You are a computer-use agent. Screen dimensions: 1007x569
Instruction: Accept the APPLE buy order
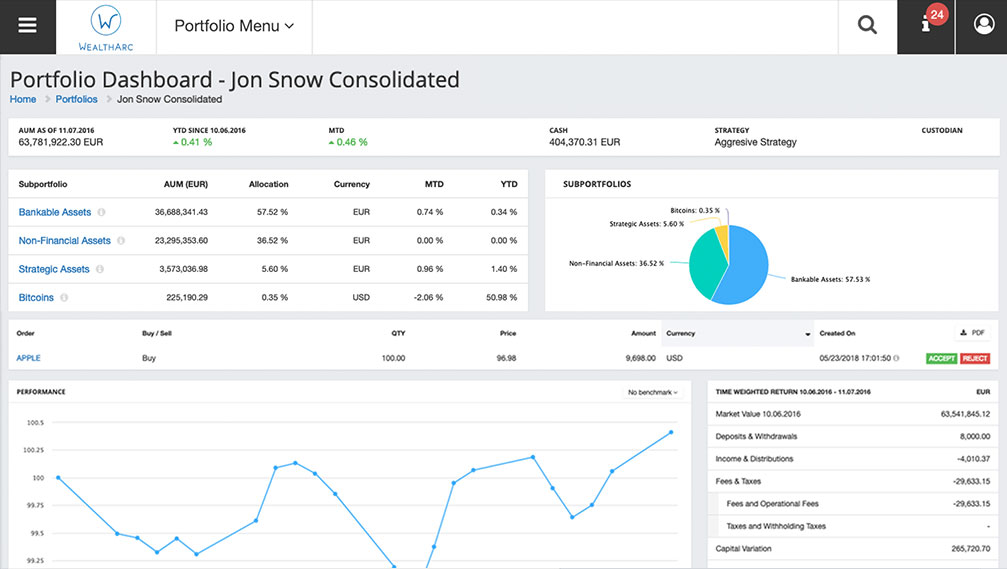point(939,358)
